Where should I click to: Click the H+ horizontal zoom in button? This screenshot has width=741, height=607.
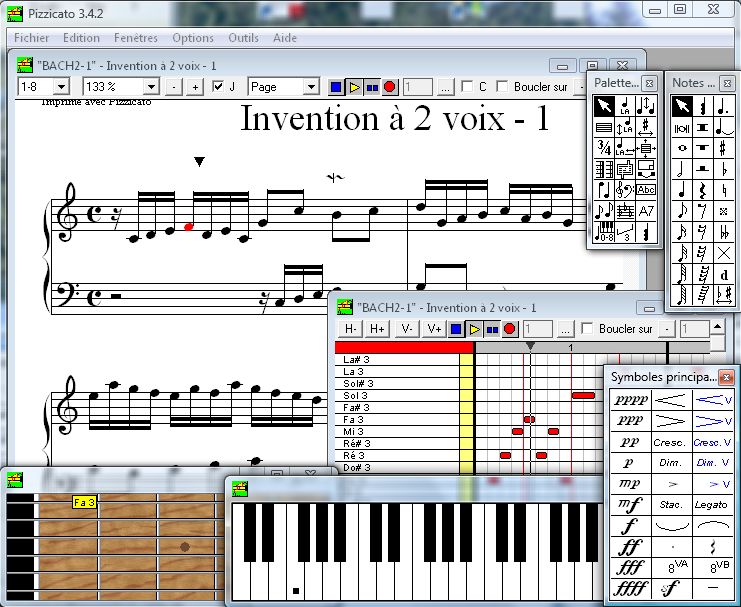(377, 329)
